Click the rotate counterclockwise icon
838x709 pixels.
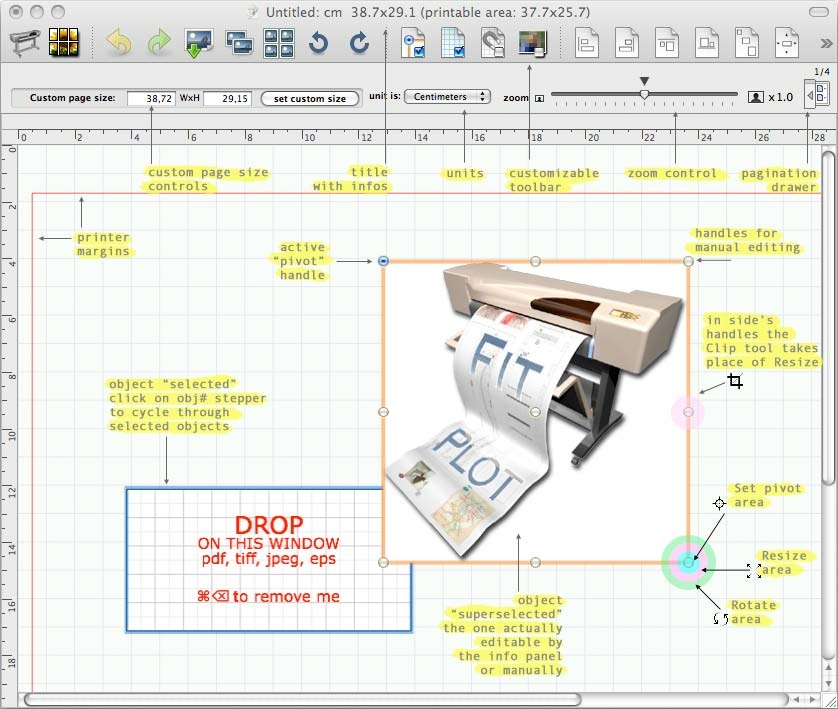coord(318,43)
